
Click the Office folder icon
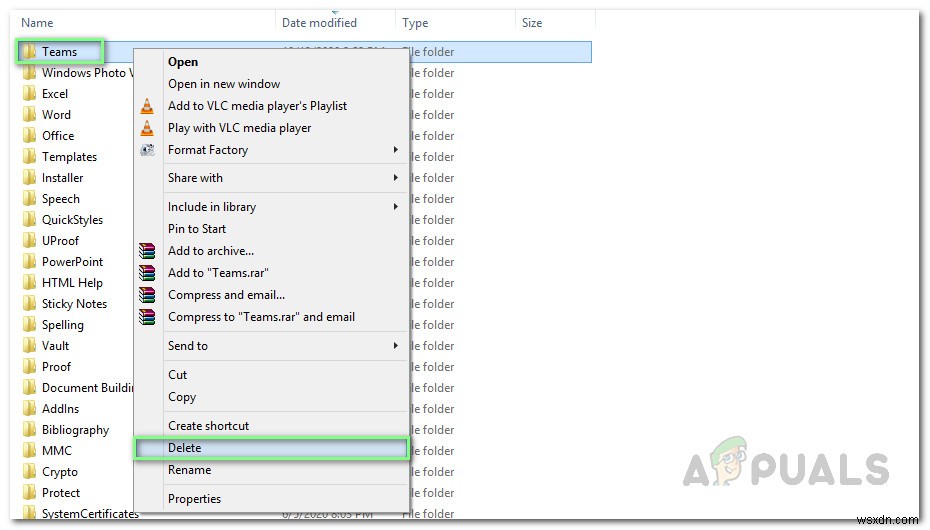coord(29,136)
